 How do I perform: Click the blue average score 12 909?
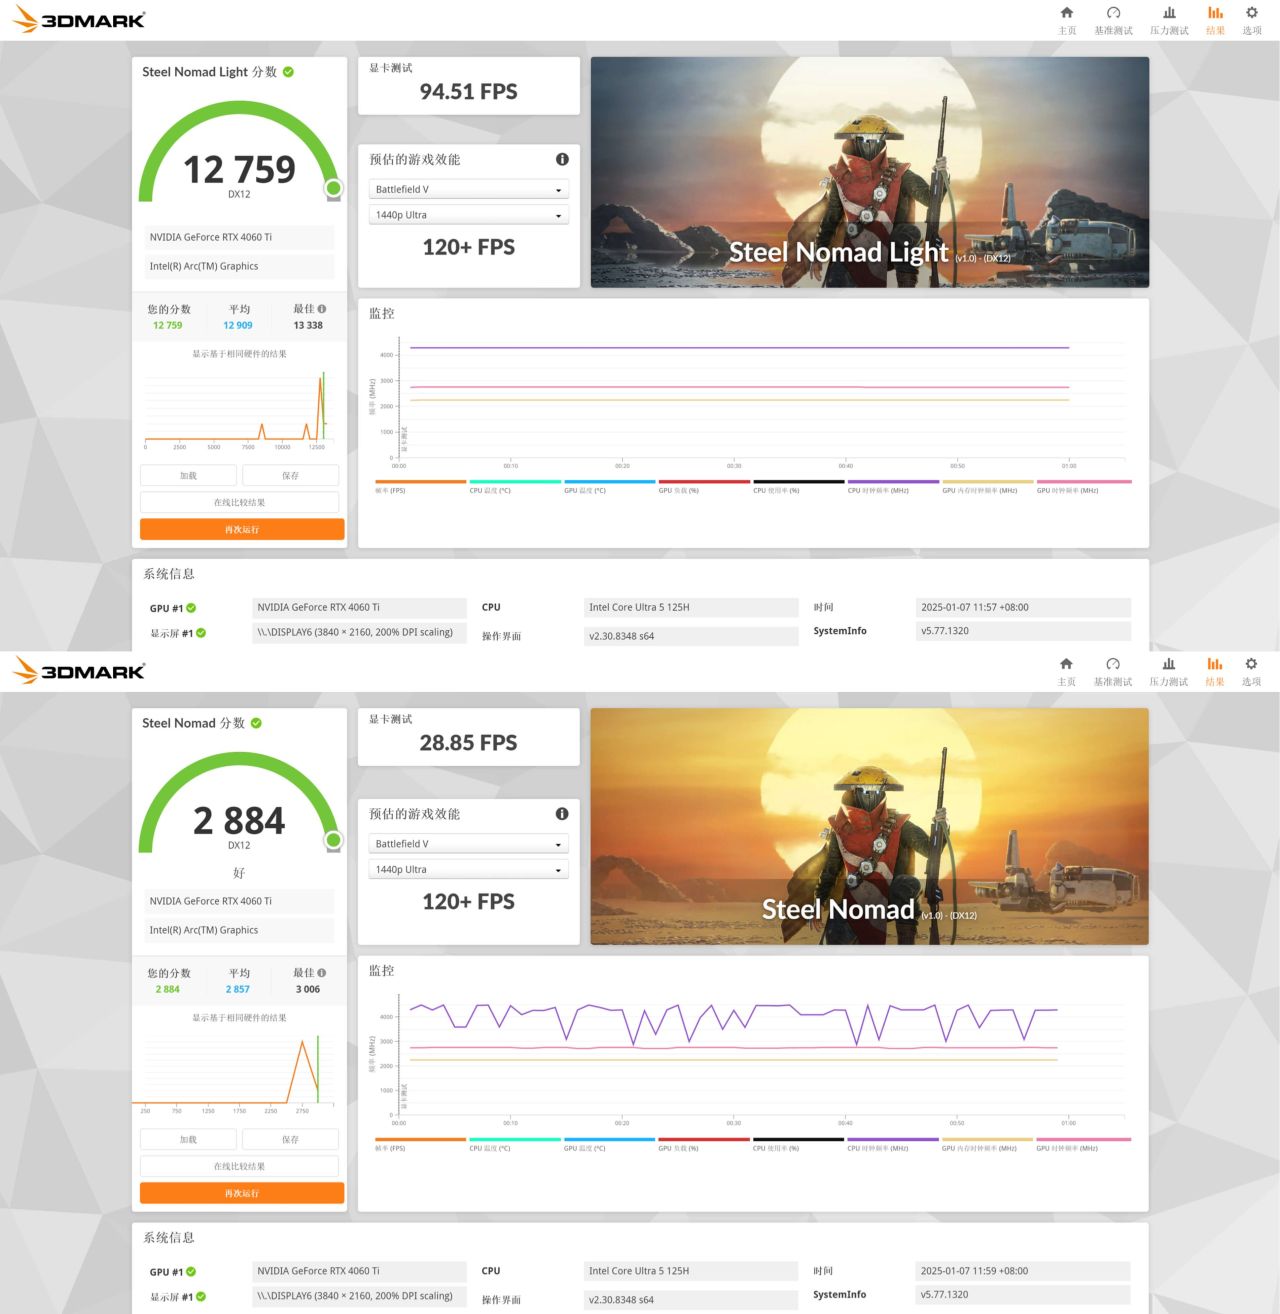(x=238, y=326)
